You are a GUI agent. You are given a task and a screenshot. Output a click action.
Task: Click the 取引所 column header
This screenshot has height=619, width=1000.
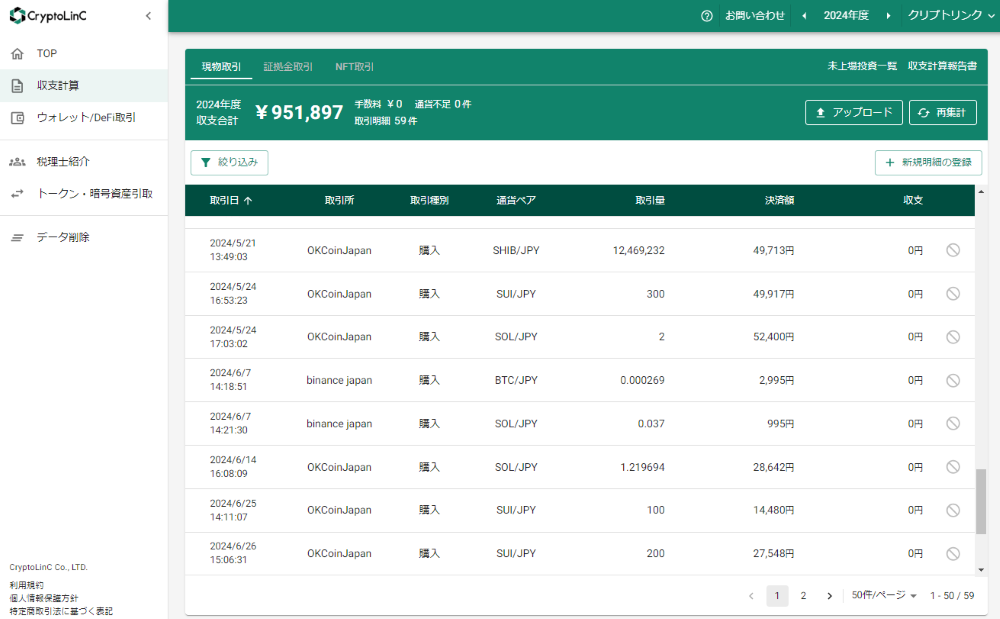[339, 200]
